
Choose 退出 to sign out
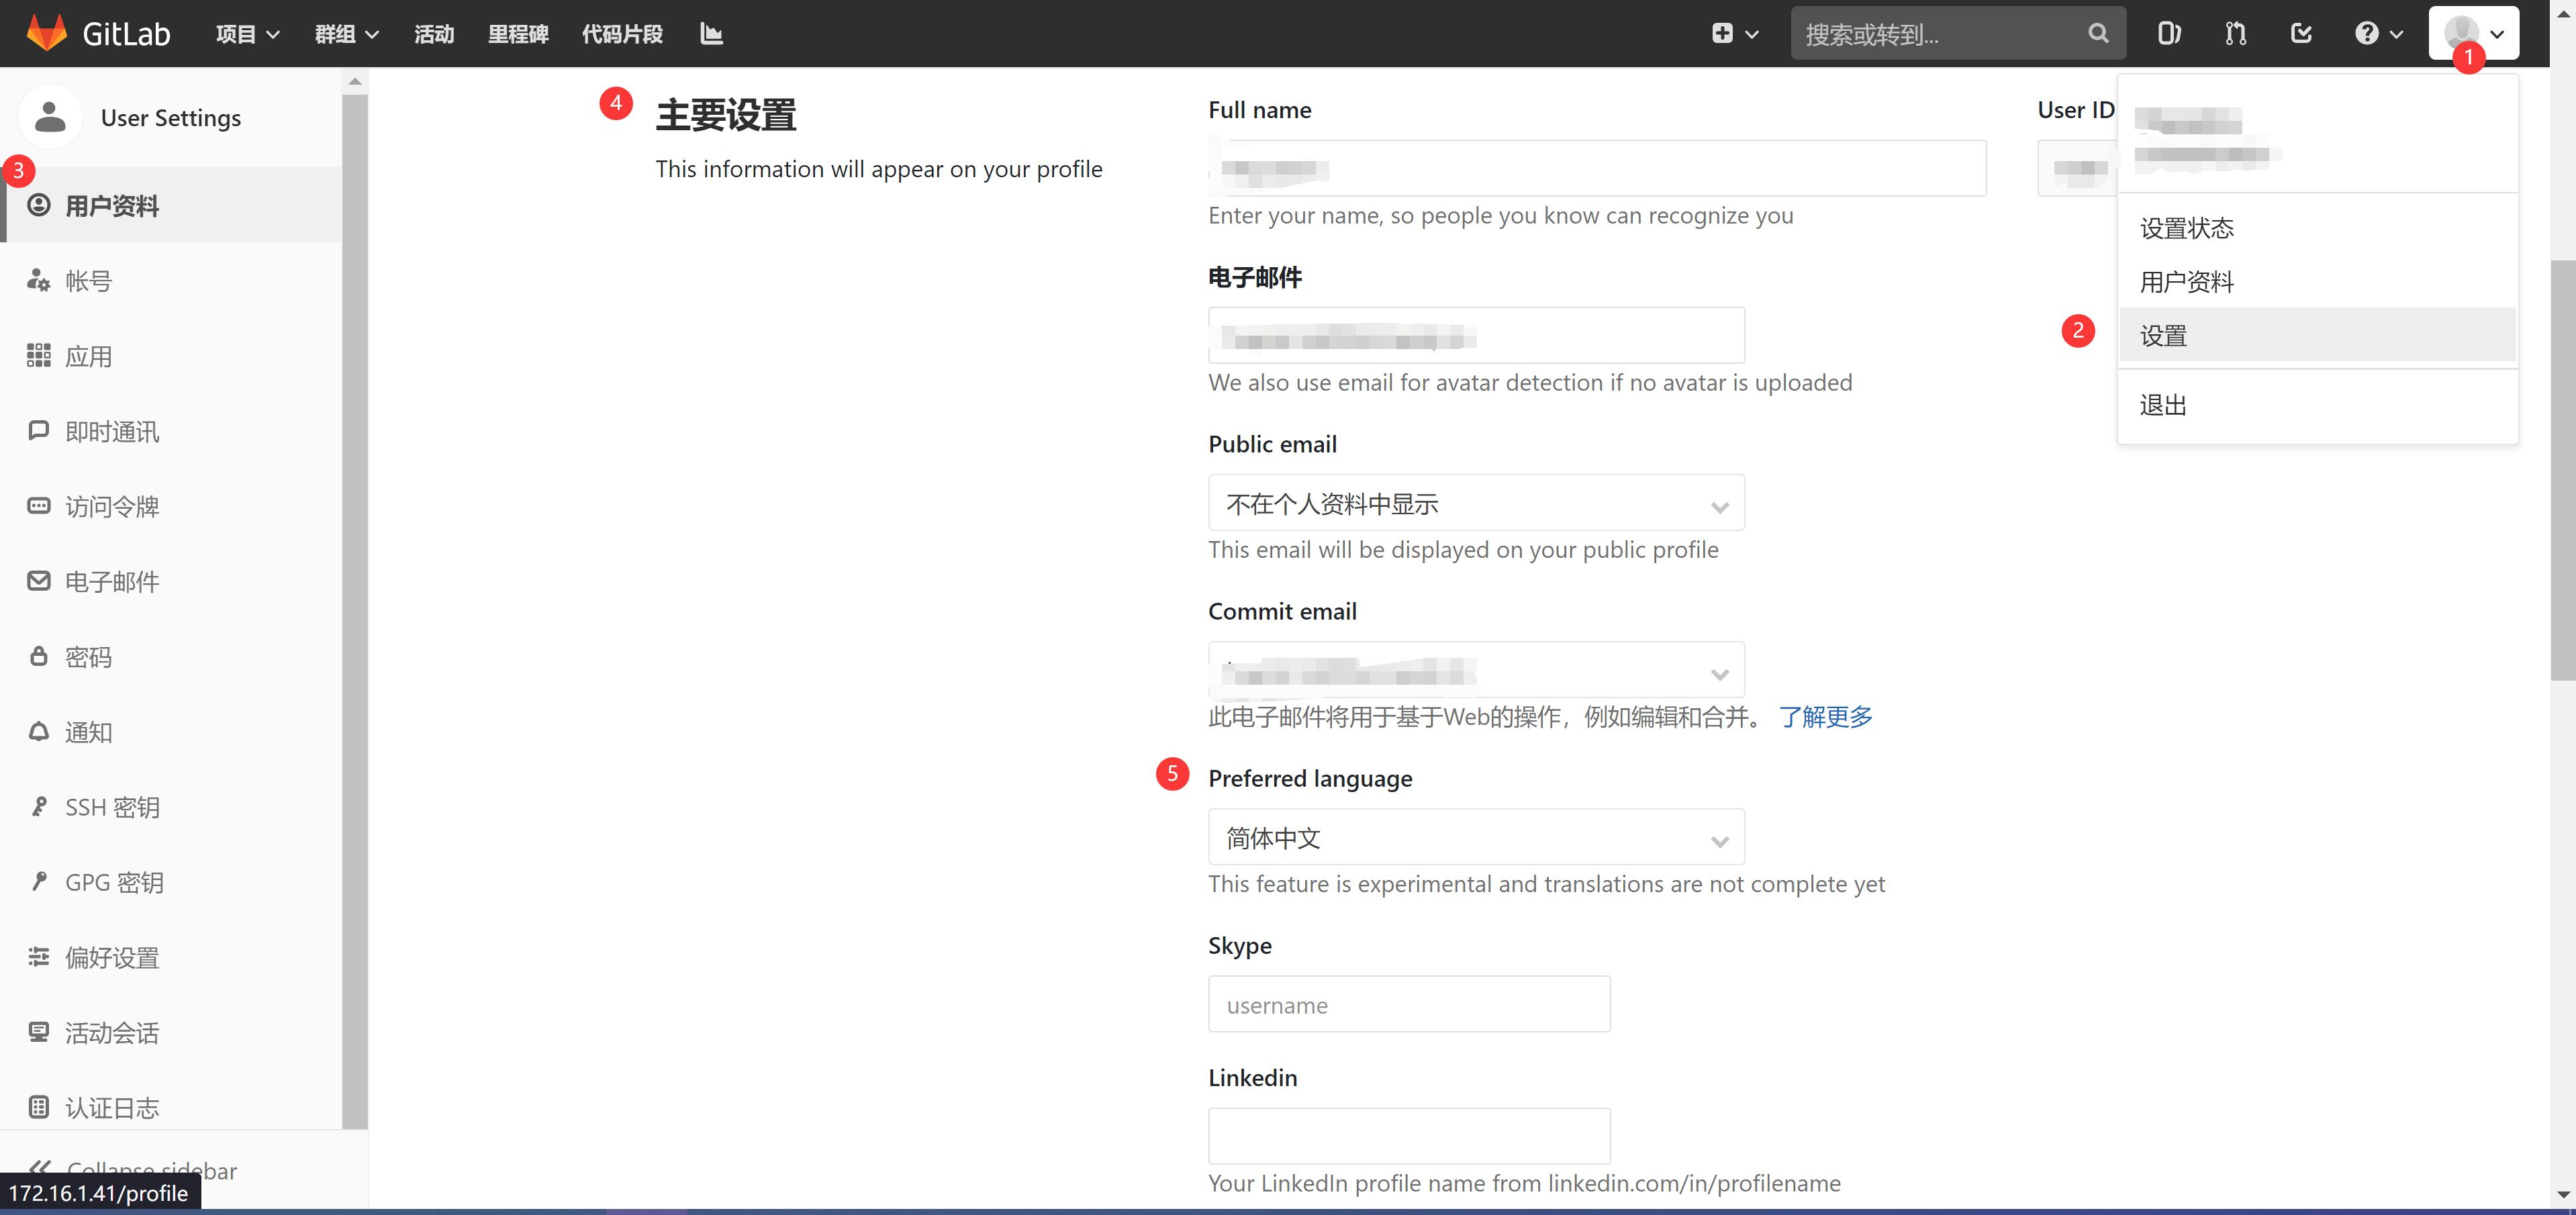click(2163, 405)
